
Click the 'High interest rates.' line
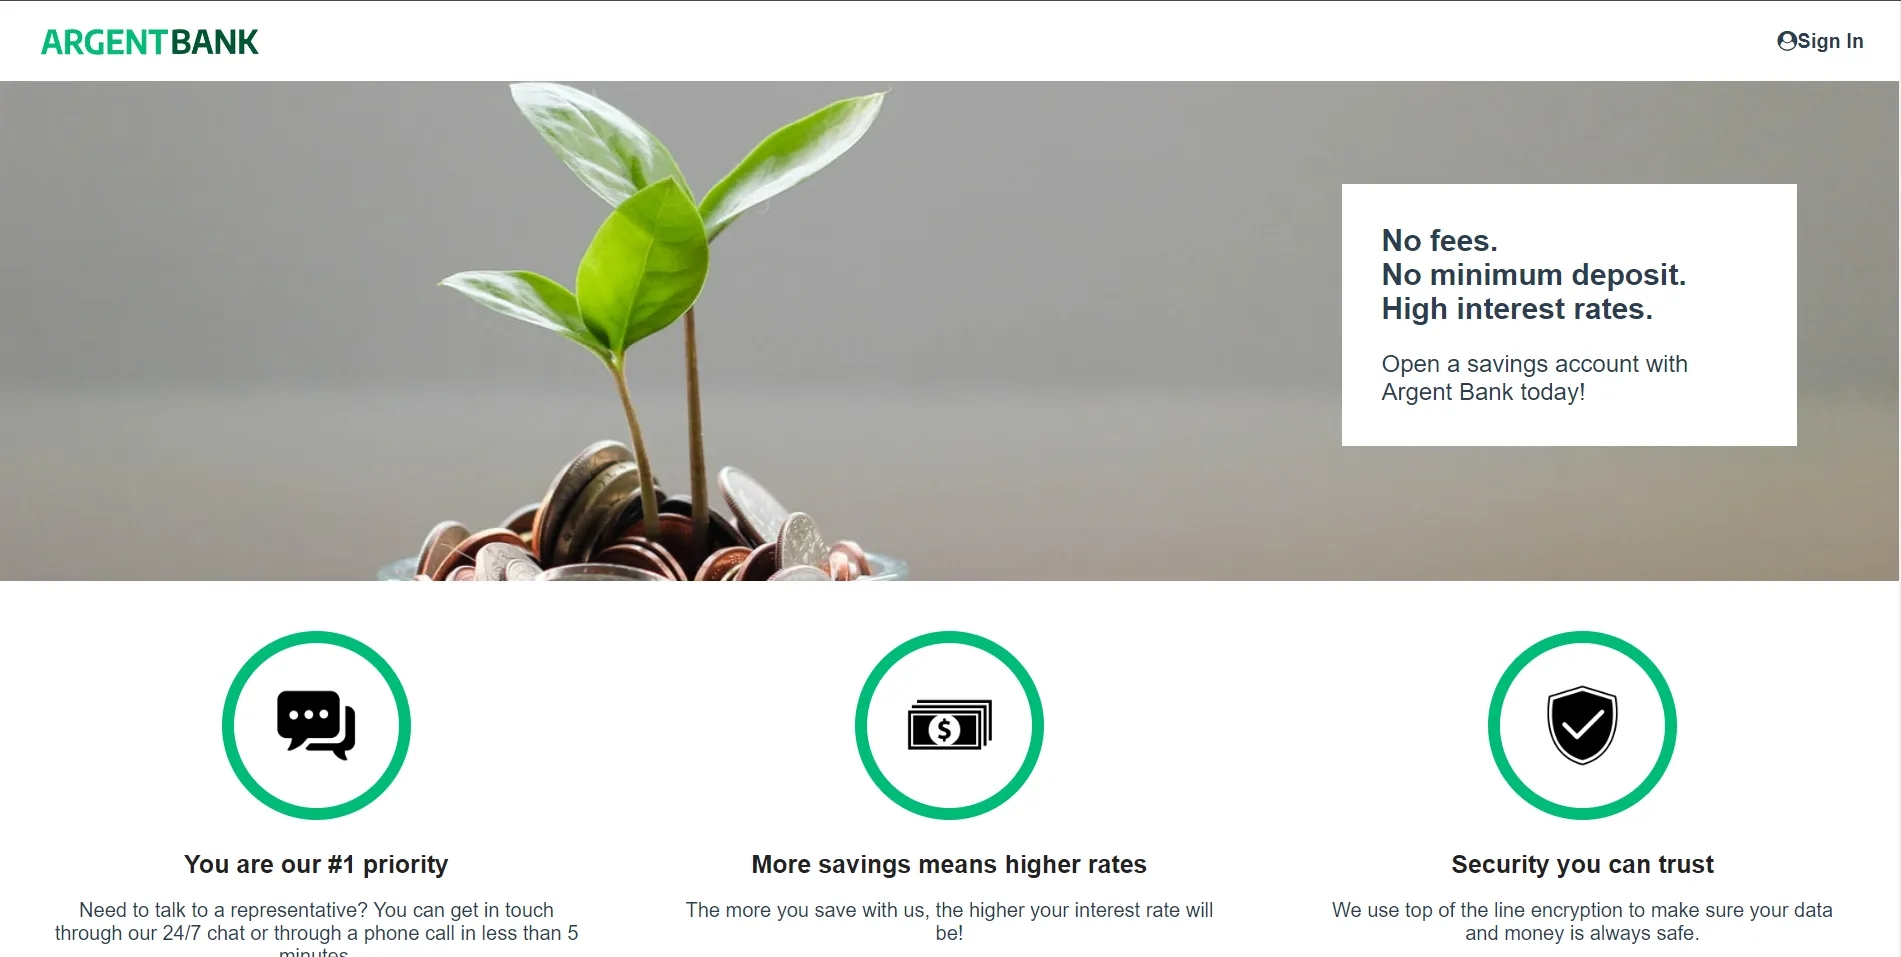pyautogui.click(x=1517, y=309)
